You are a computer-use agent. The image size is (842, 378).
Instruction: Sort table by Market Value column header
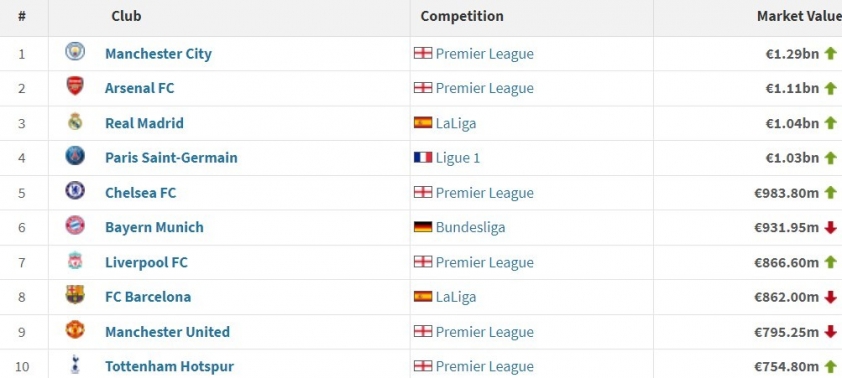pyautogui.click(x=799, y=17)
